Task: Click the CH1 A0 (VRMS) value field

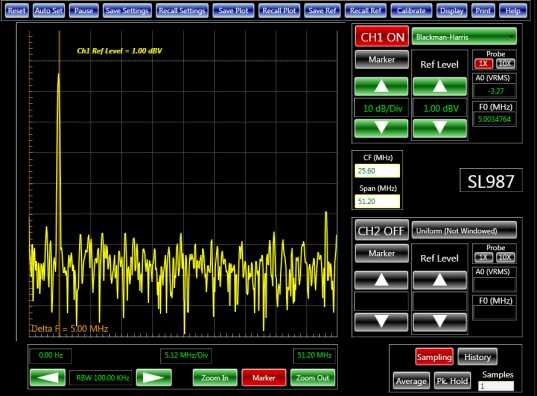Action: pos(495,91)
